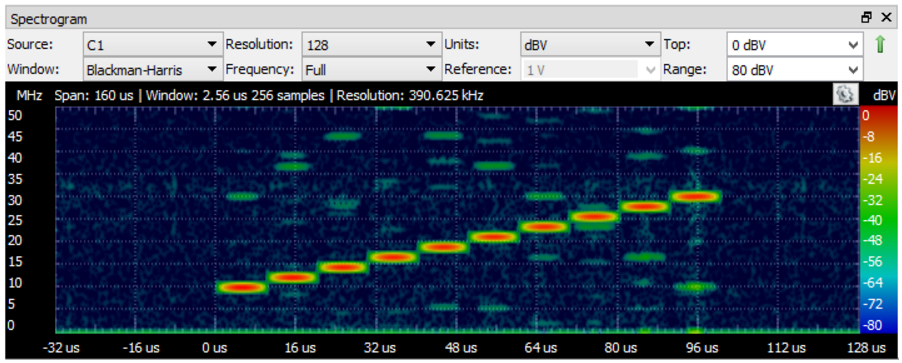
Task: Click the Range: label
Action: (684, 70)
